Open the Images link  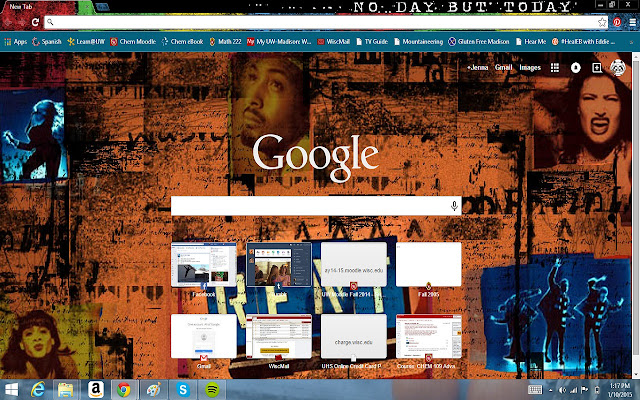530,67
